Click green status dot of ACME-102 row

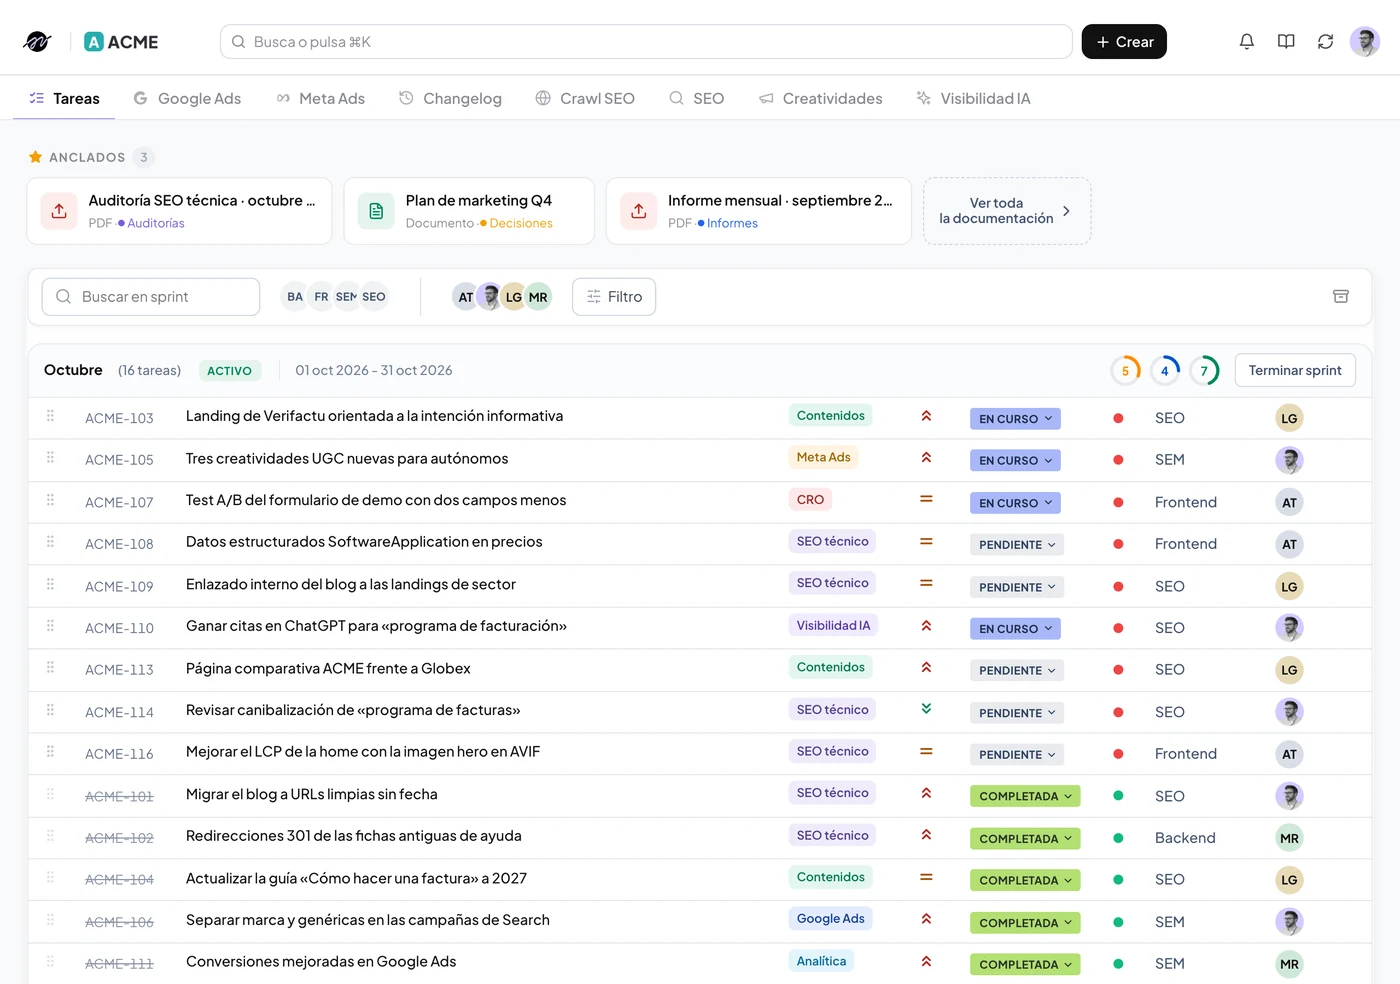click(1118, 838)
